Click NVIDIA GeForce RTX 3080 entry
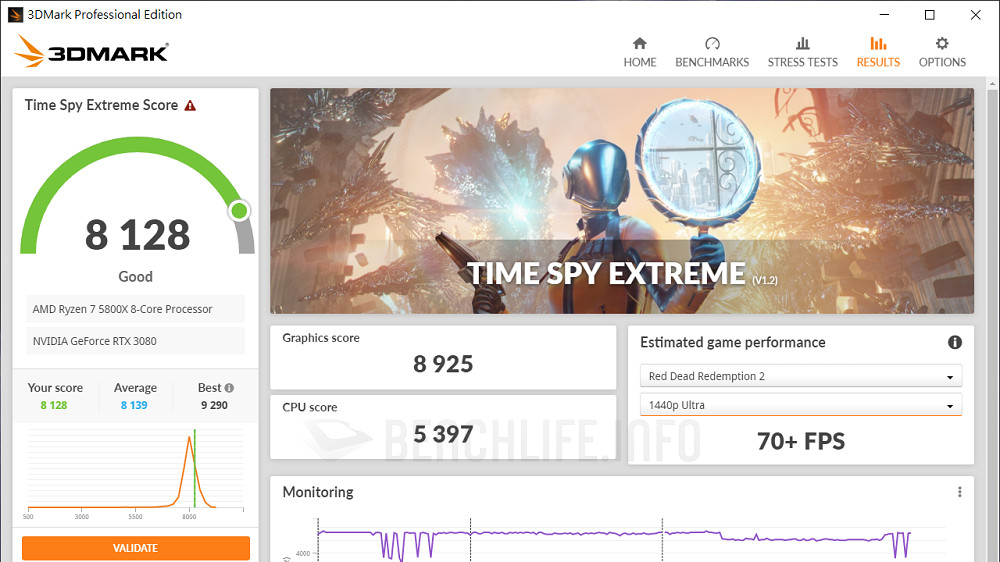This screenshot has height=562, width=1000. 135,341
